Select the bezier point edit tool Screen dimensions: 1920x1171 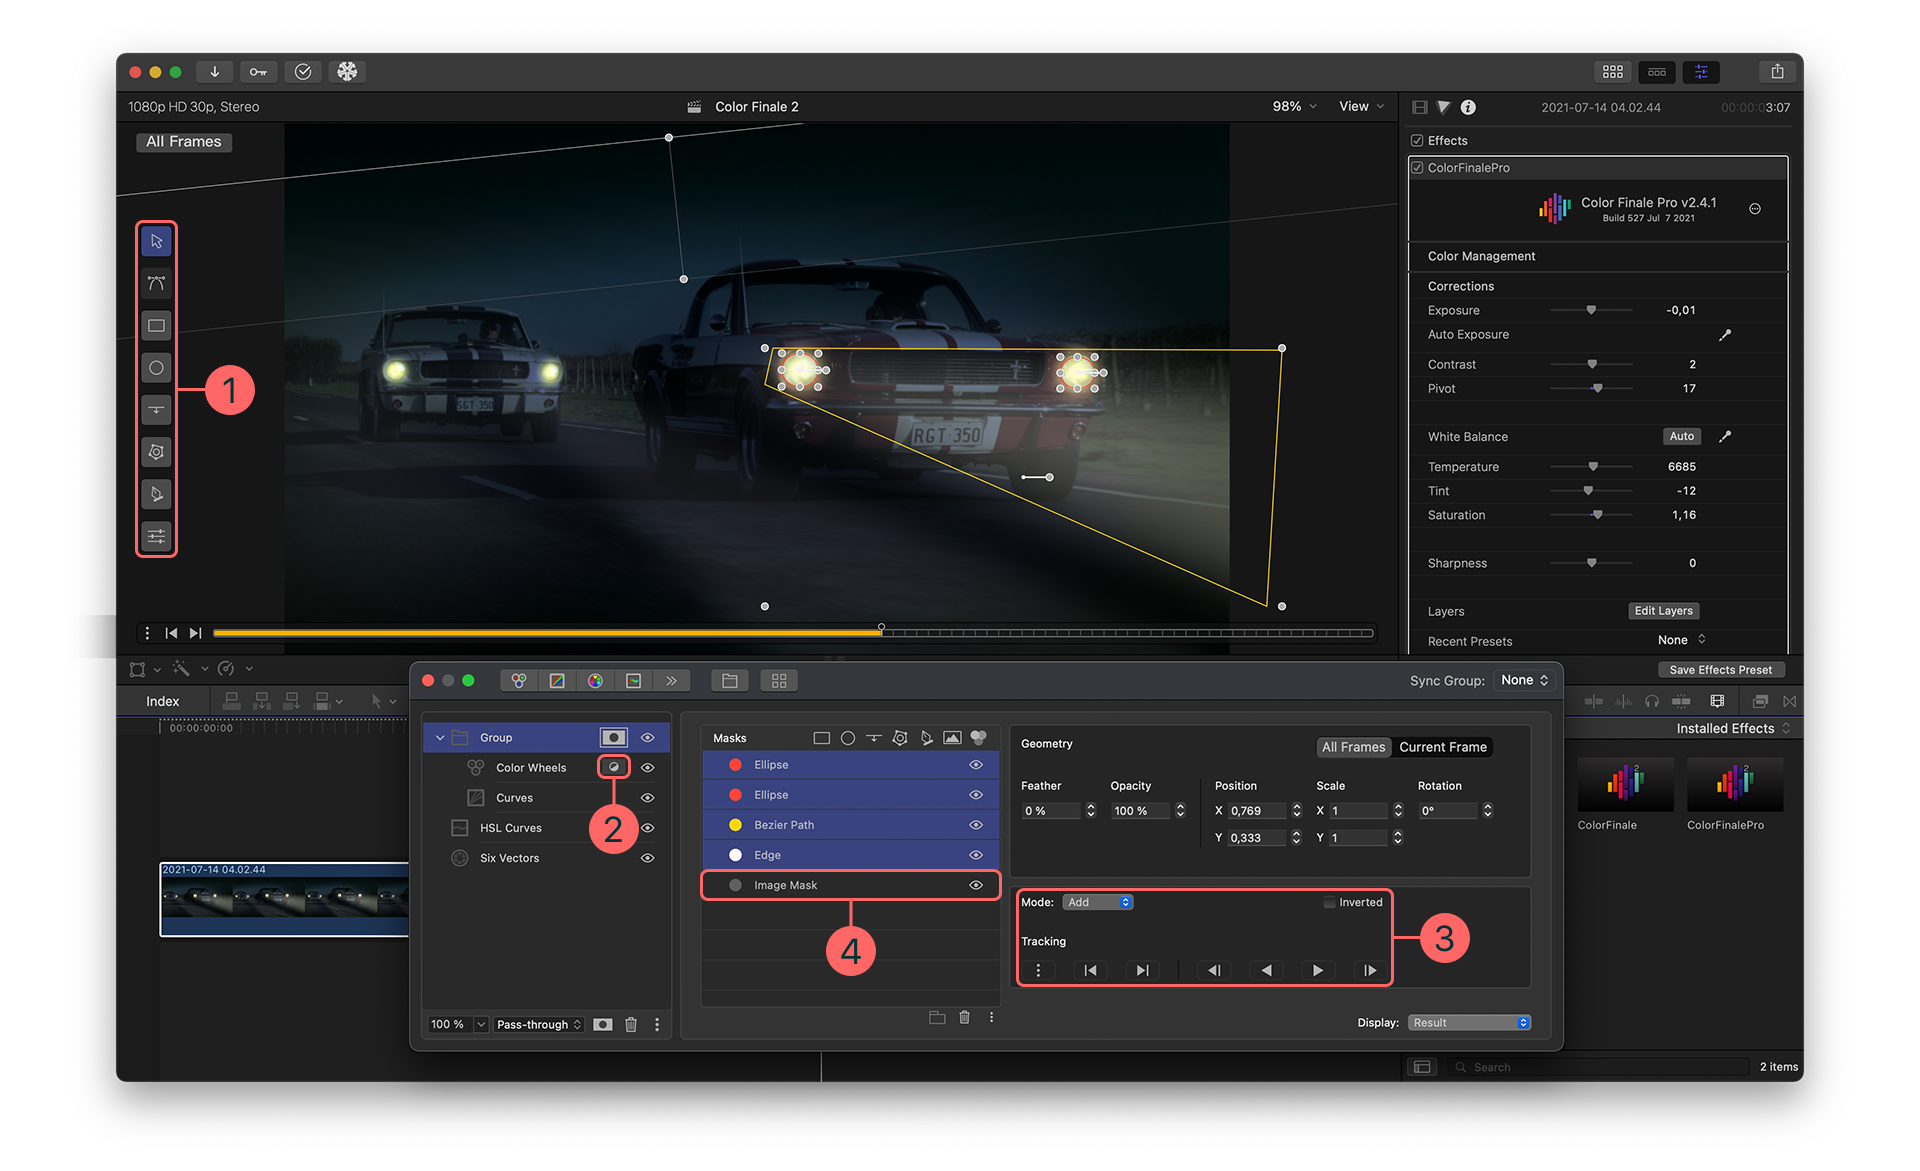(x=156, y=283)
